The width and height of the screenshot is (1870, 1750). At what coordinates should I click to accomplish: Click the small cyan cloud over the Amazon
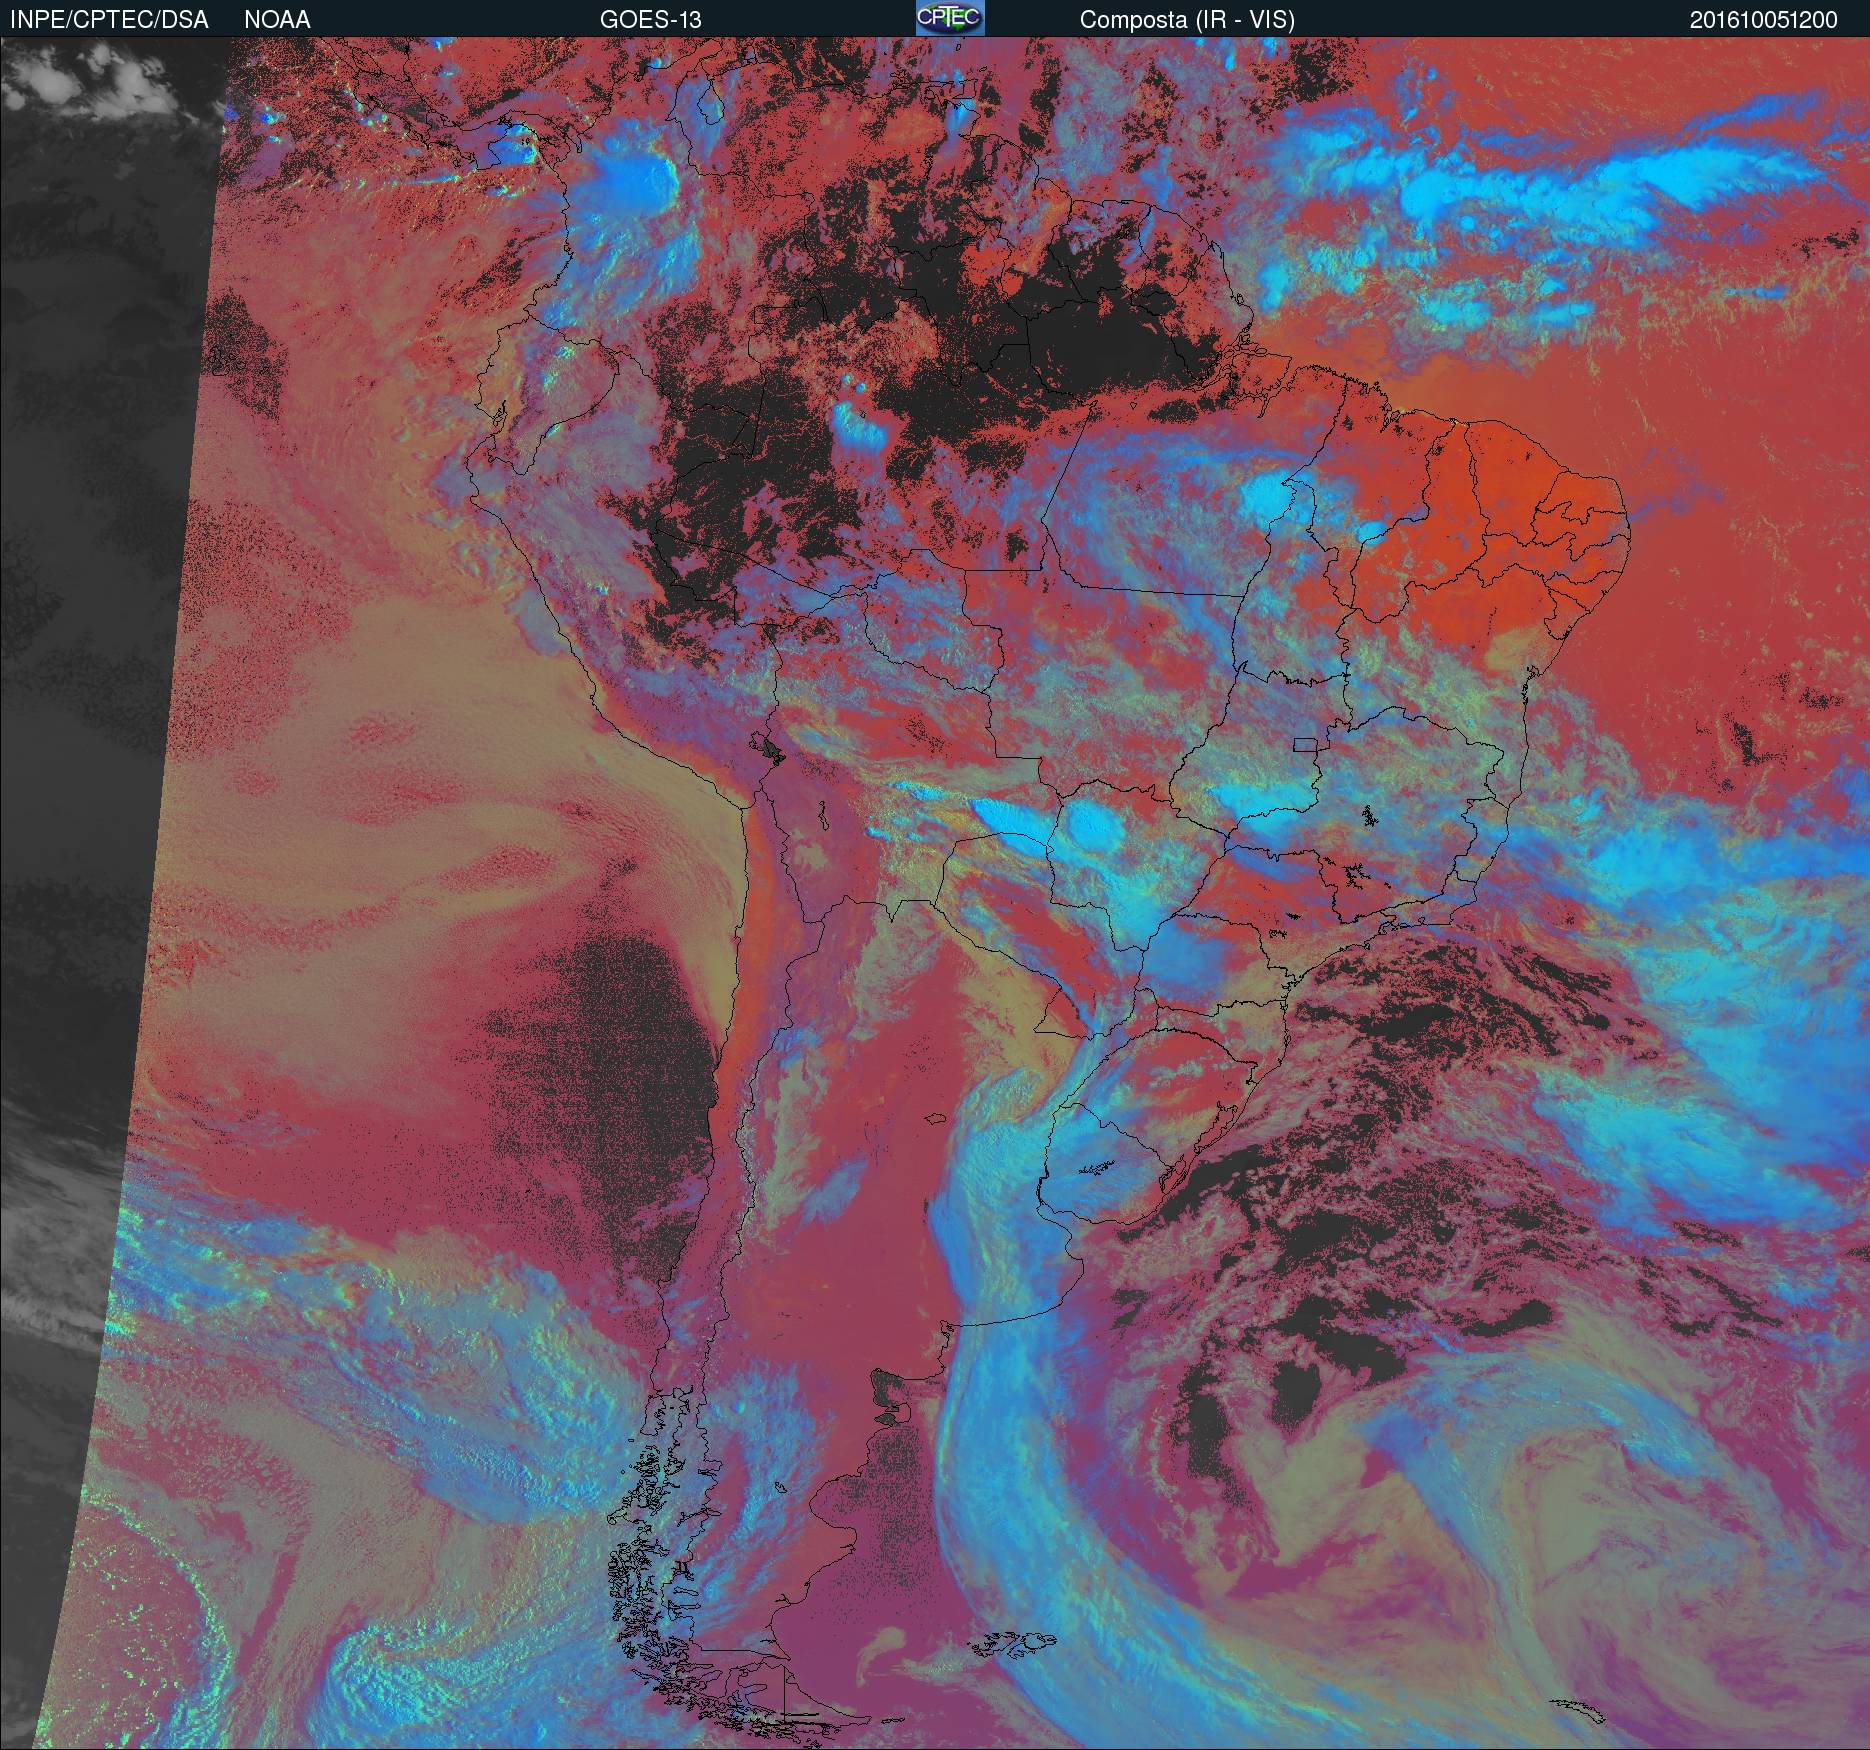point(860,427)
